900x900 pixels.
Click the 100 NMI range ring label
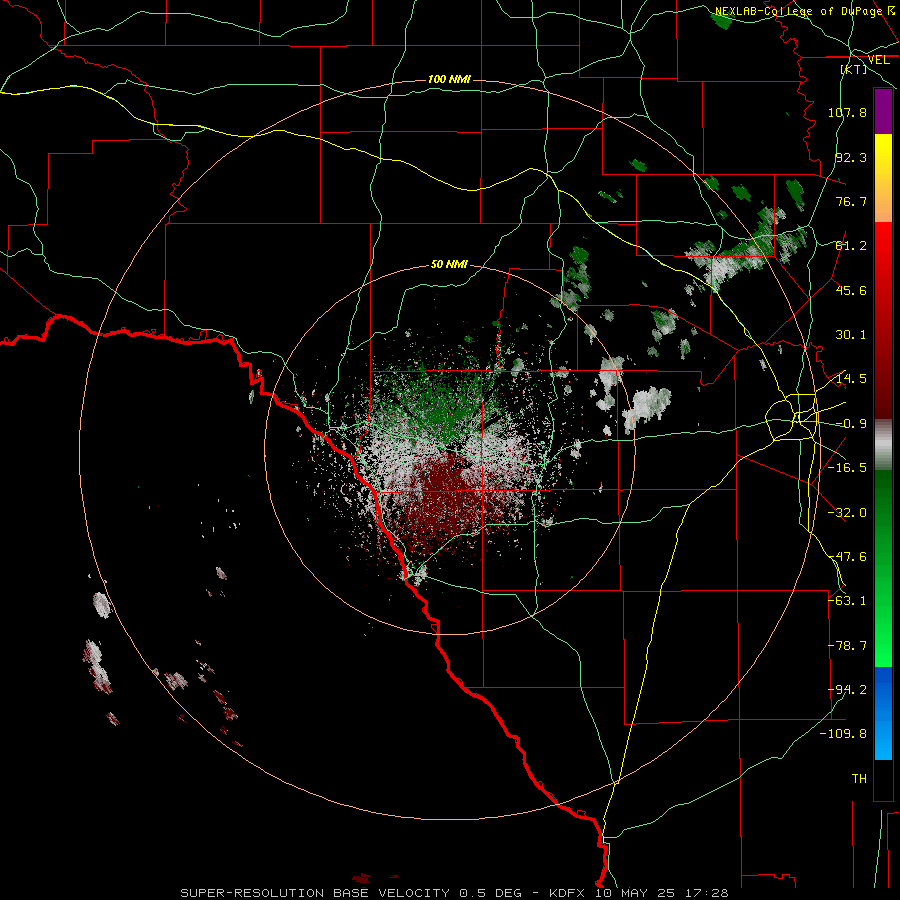[x=449, y=79]
